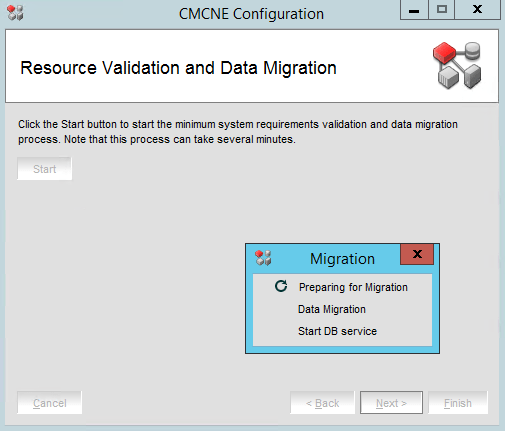Click the grayed-out Start button
This screenshot has height=431, width=505.
45,169
